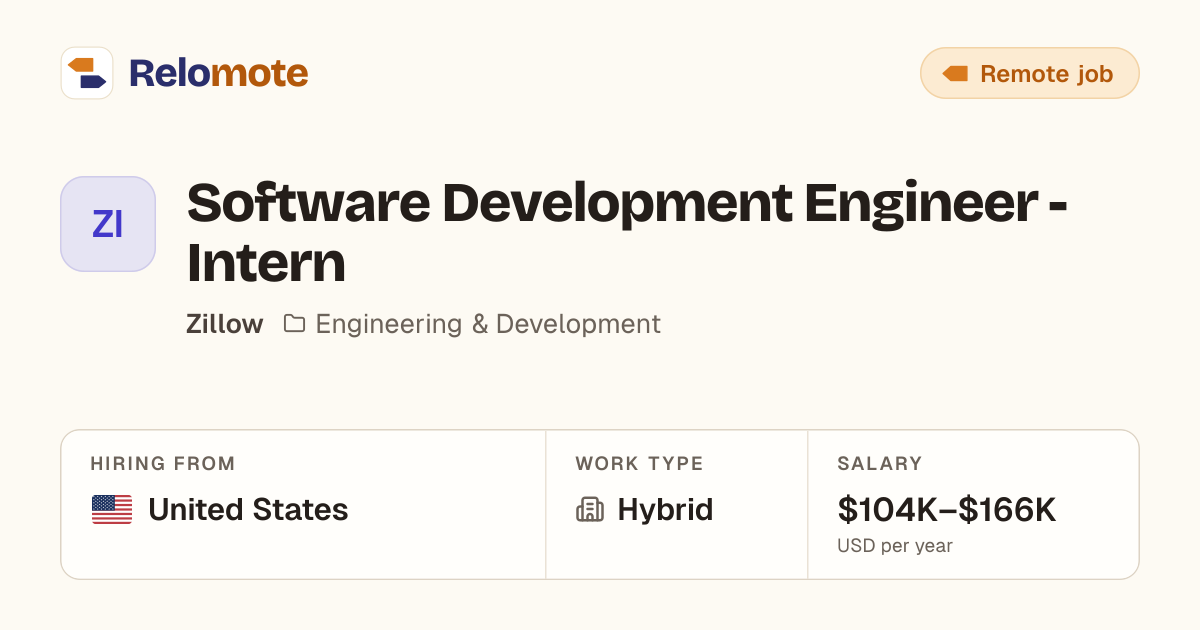1200x630 pixels.
Task: Open the Engineering & Development category
Action: pyautogui.click(x=488, y=324)
